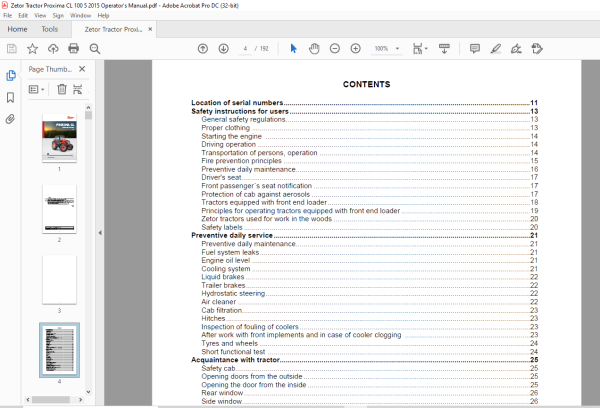Open the Find text magnifier tool

(x=95, y=49)
